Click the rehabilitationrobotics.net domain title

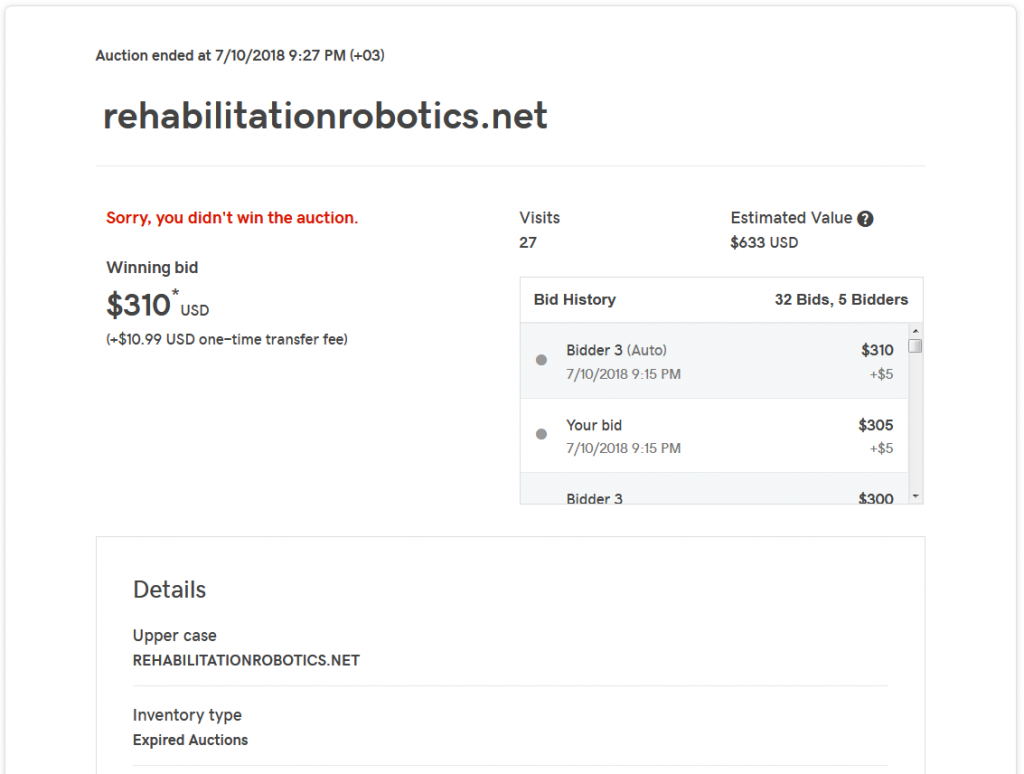325,116
